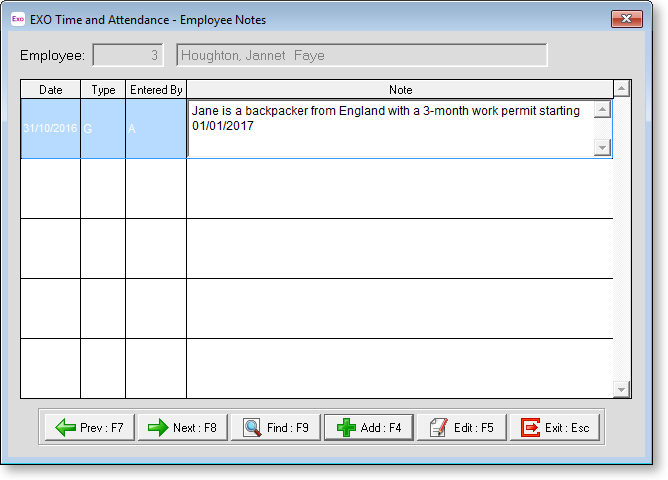Viewport: 668px width, 480px height.
Task: Select the 31/10/2016 date cell
Action: coord(50,129)
